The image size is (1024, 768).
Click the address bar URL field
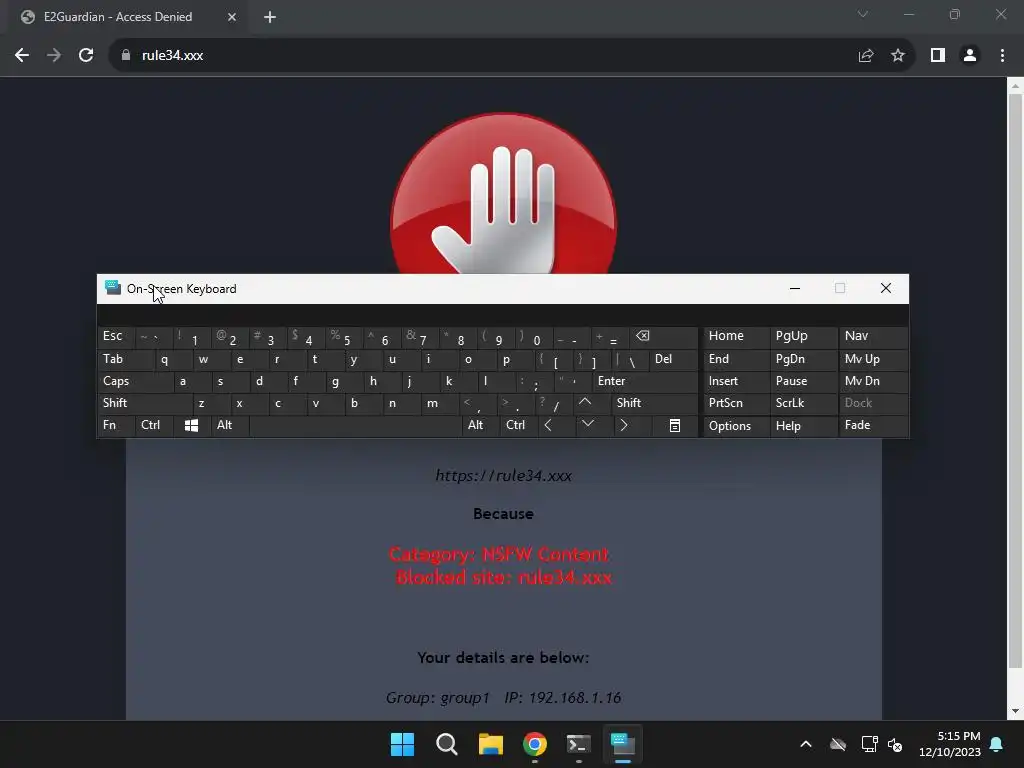coord(483,56)
